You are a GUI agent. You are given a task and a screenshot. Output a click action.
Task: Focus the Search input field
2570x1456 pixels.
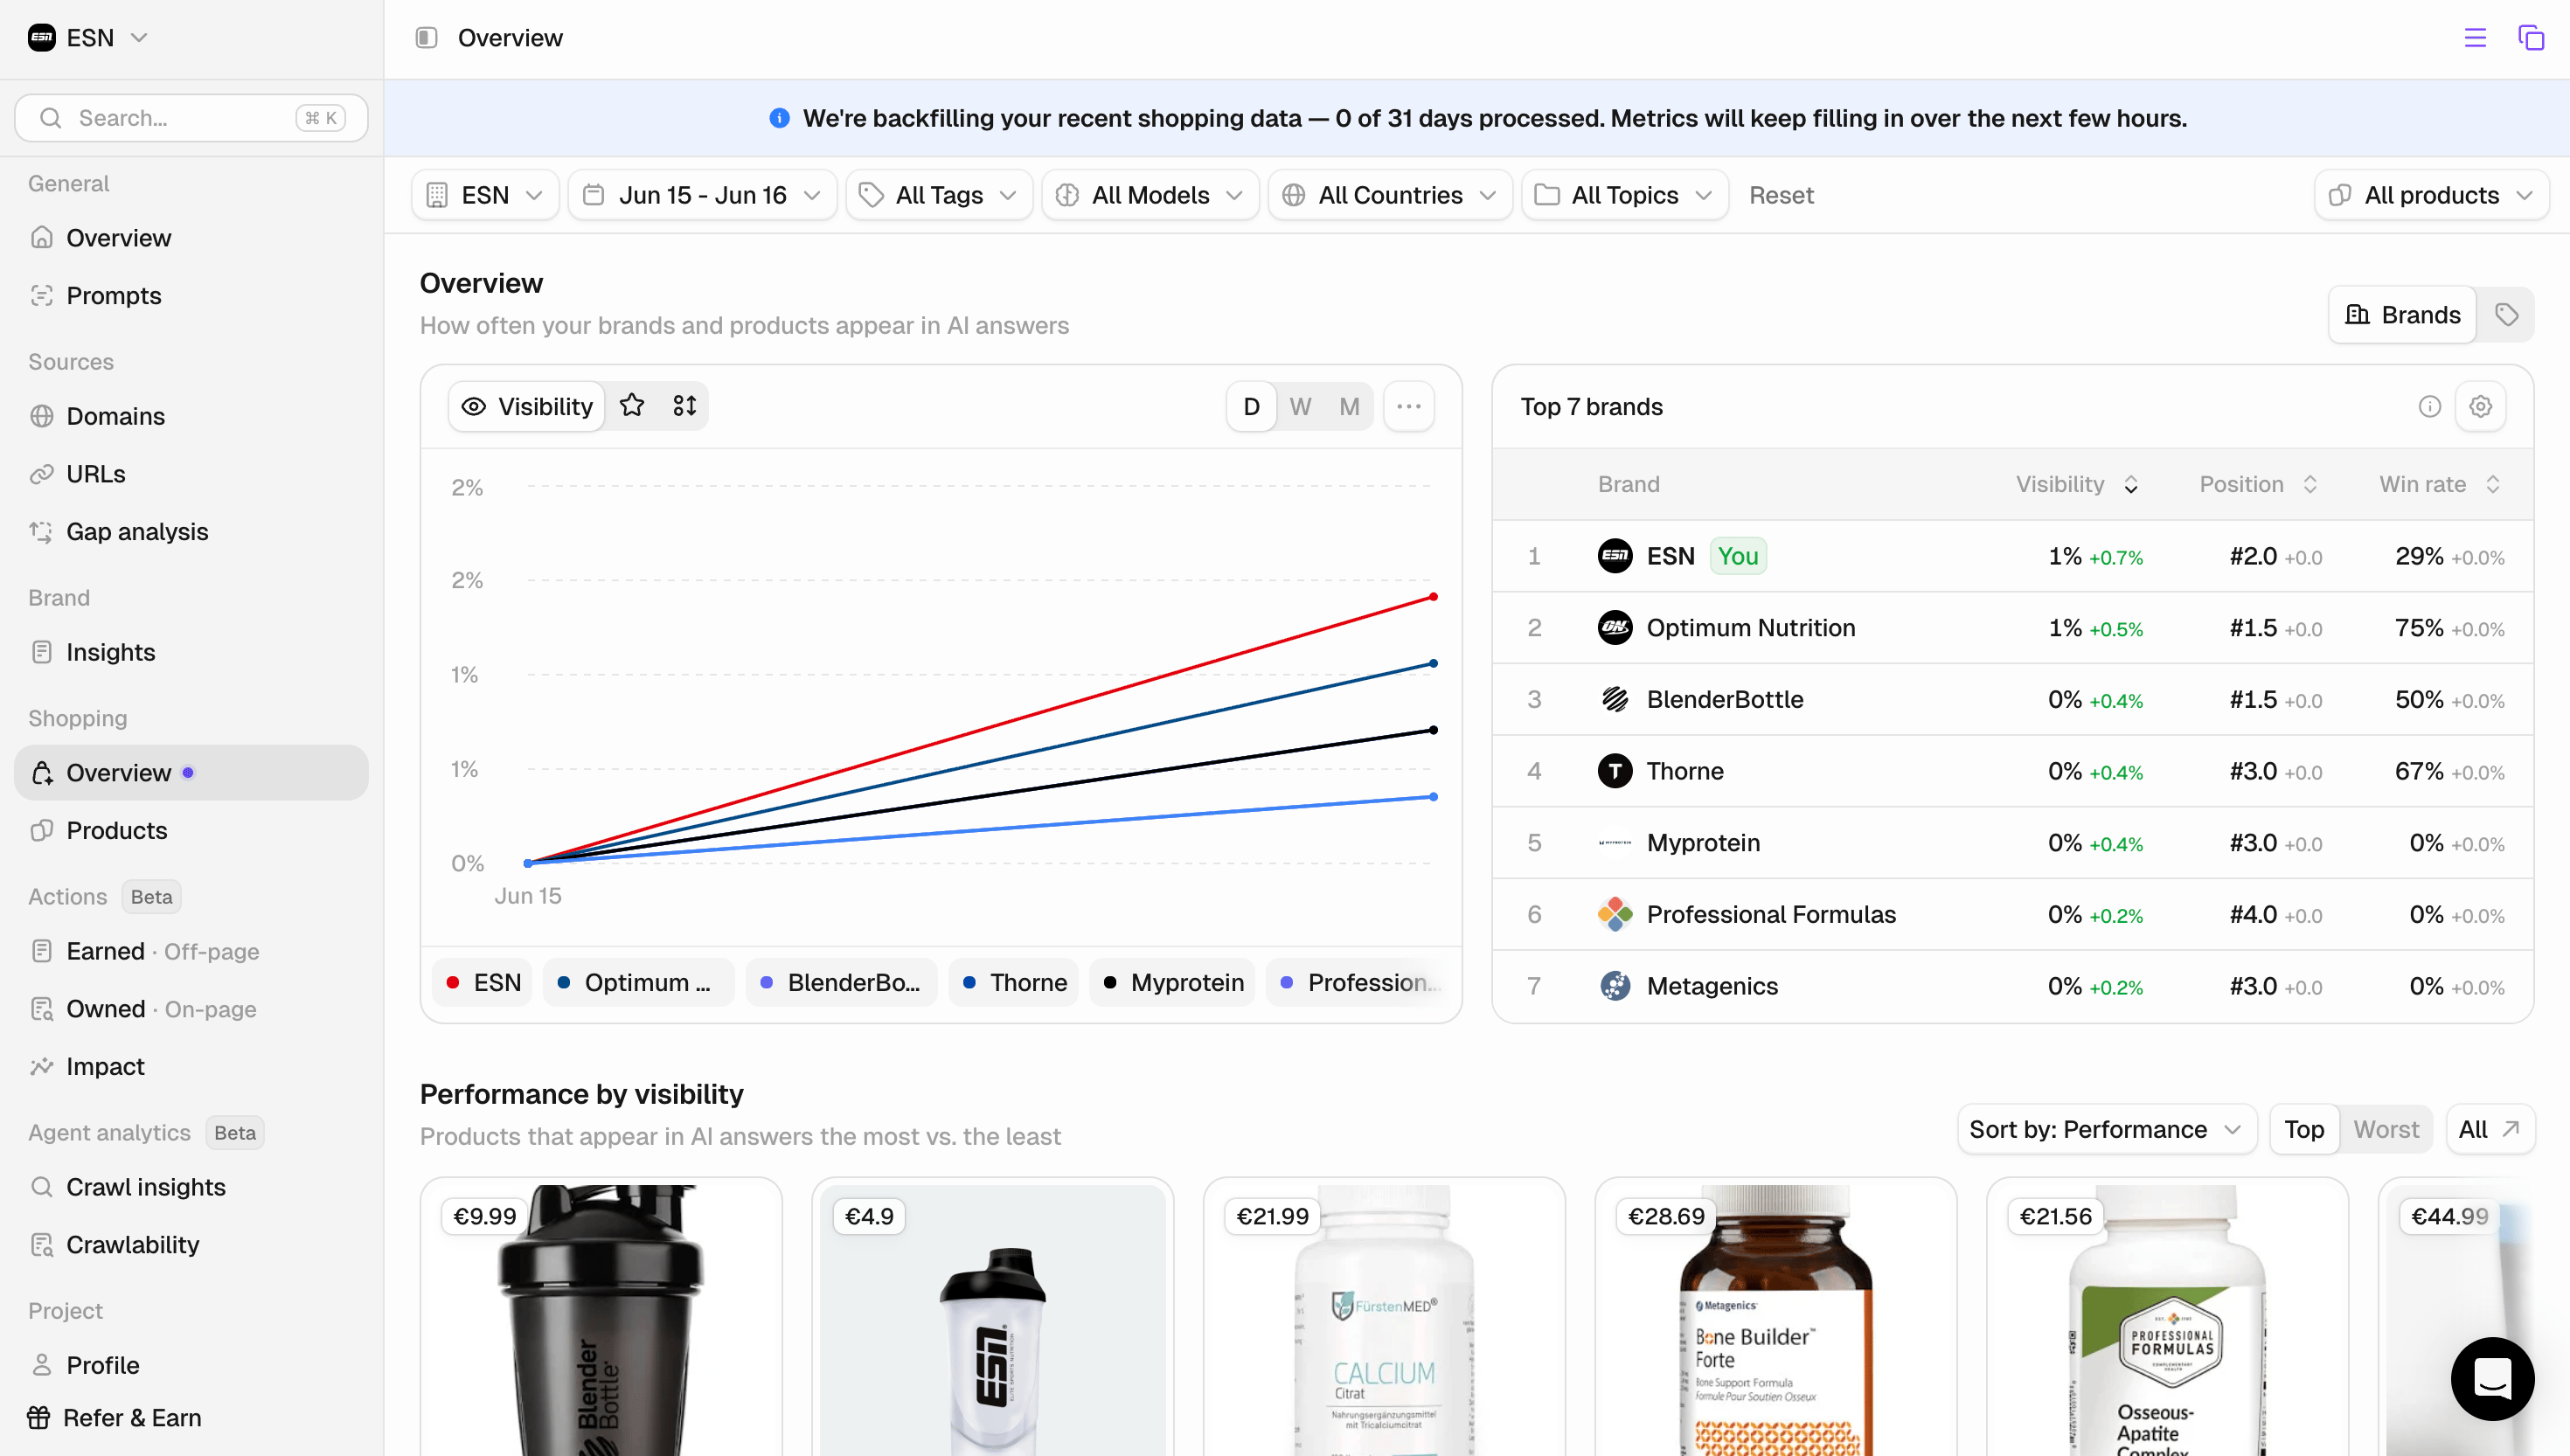click(x=191, y=118)
